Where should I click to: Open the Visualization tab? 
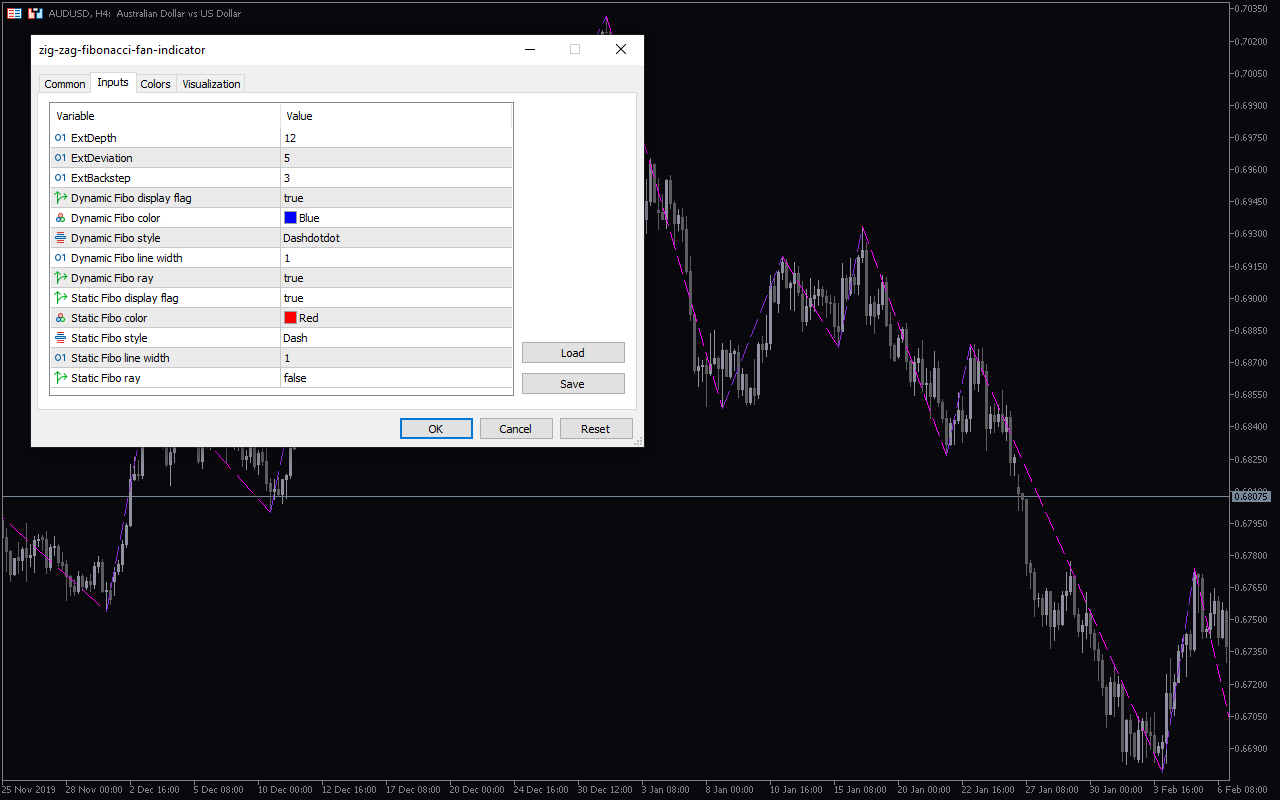[x=211, y=84]
